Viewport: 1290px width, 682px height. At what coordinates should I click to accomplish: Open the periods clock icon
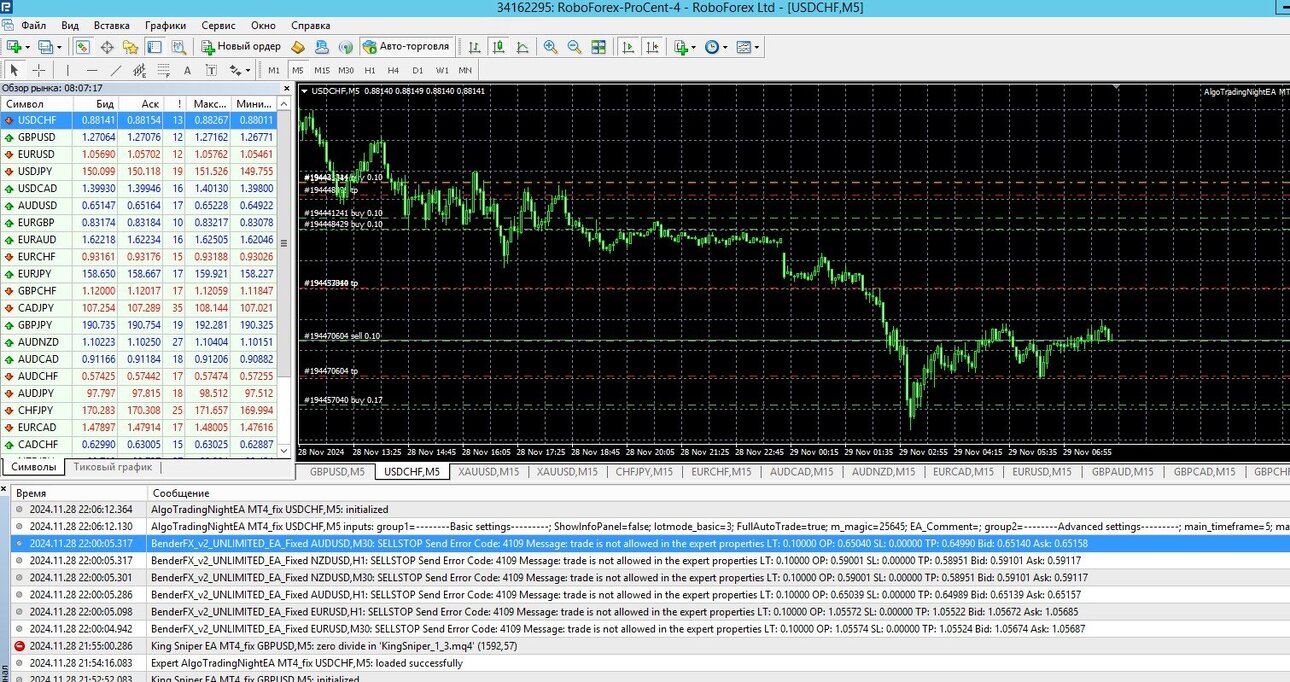coord(712,47)
